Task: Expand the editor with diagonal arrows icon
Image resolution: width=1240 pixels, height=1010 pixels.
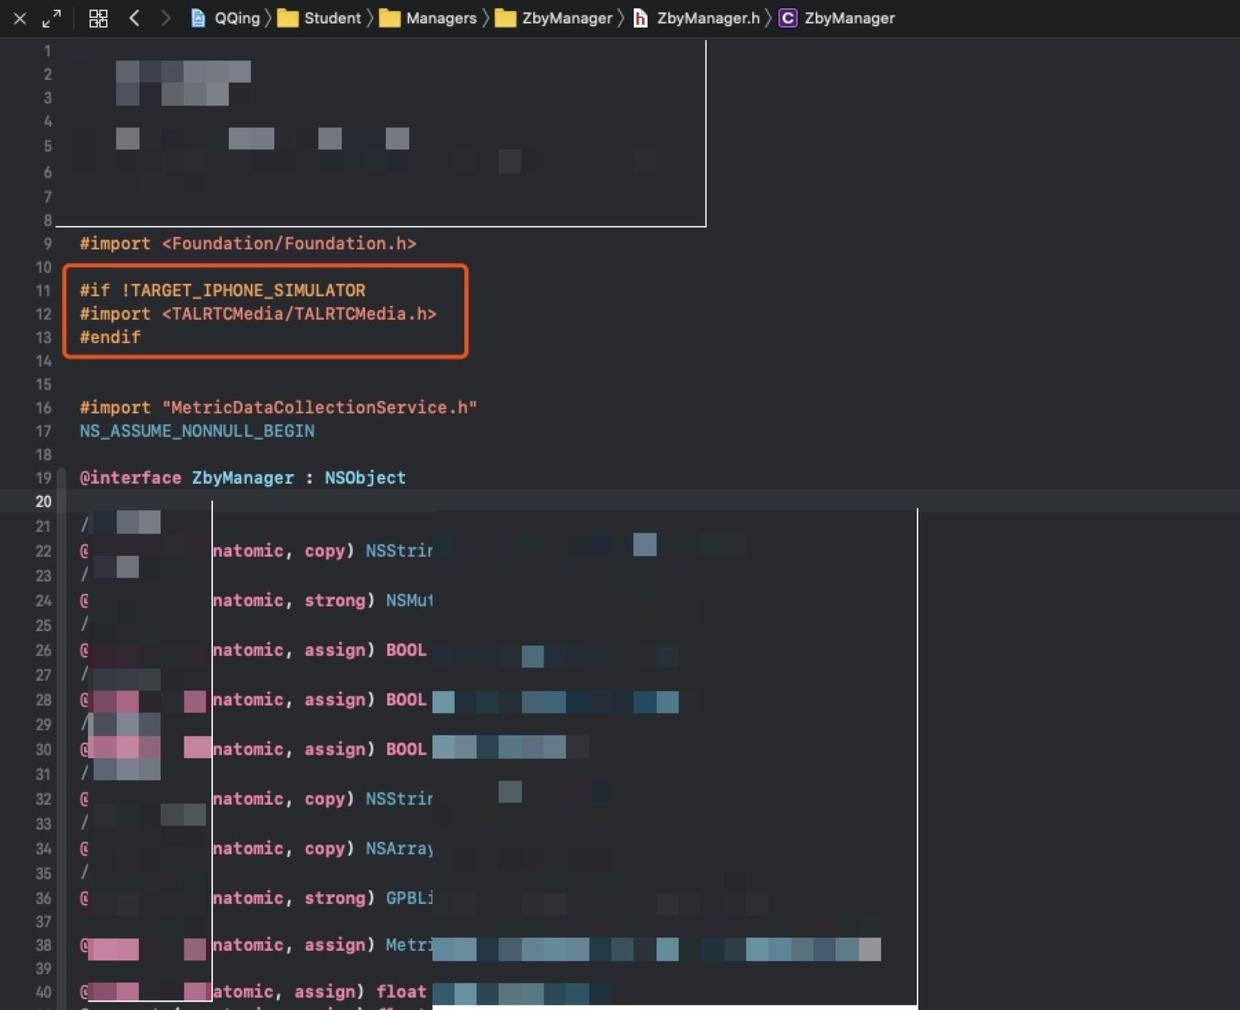Action: pyautogui.click(x=52, y=18)
